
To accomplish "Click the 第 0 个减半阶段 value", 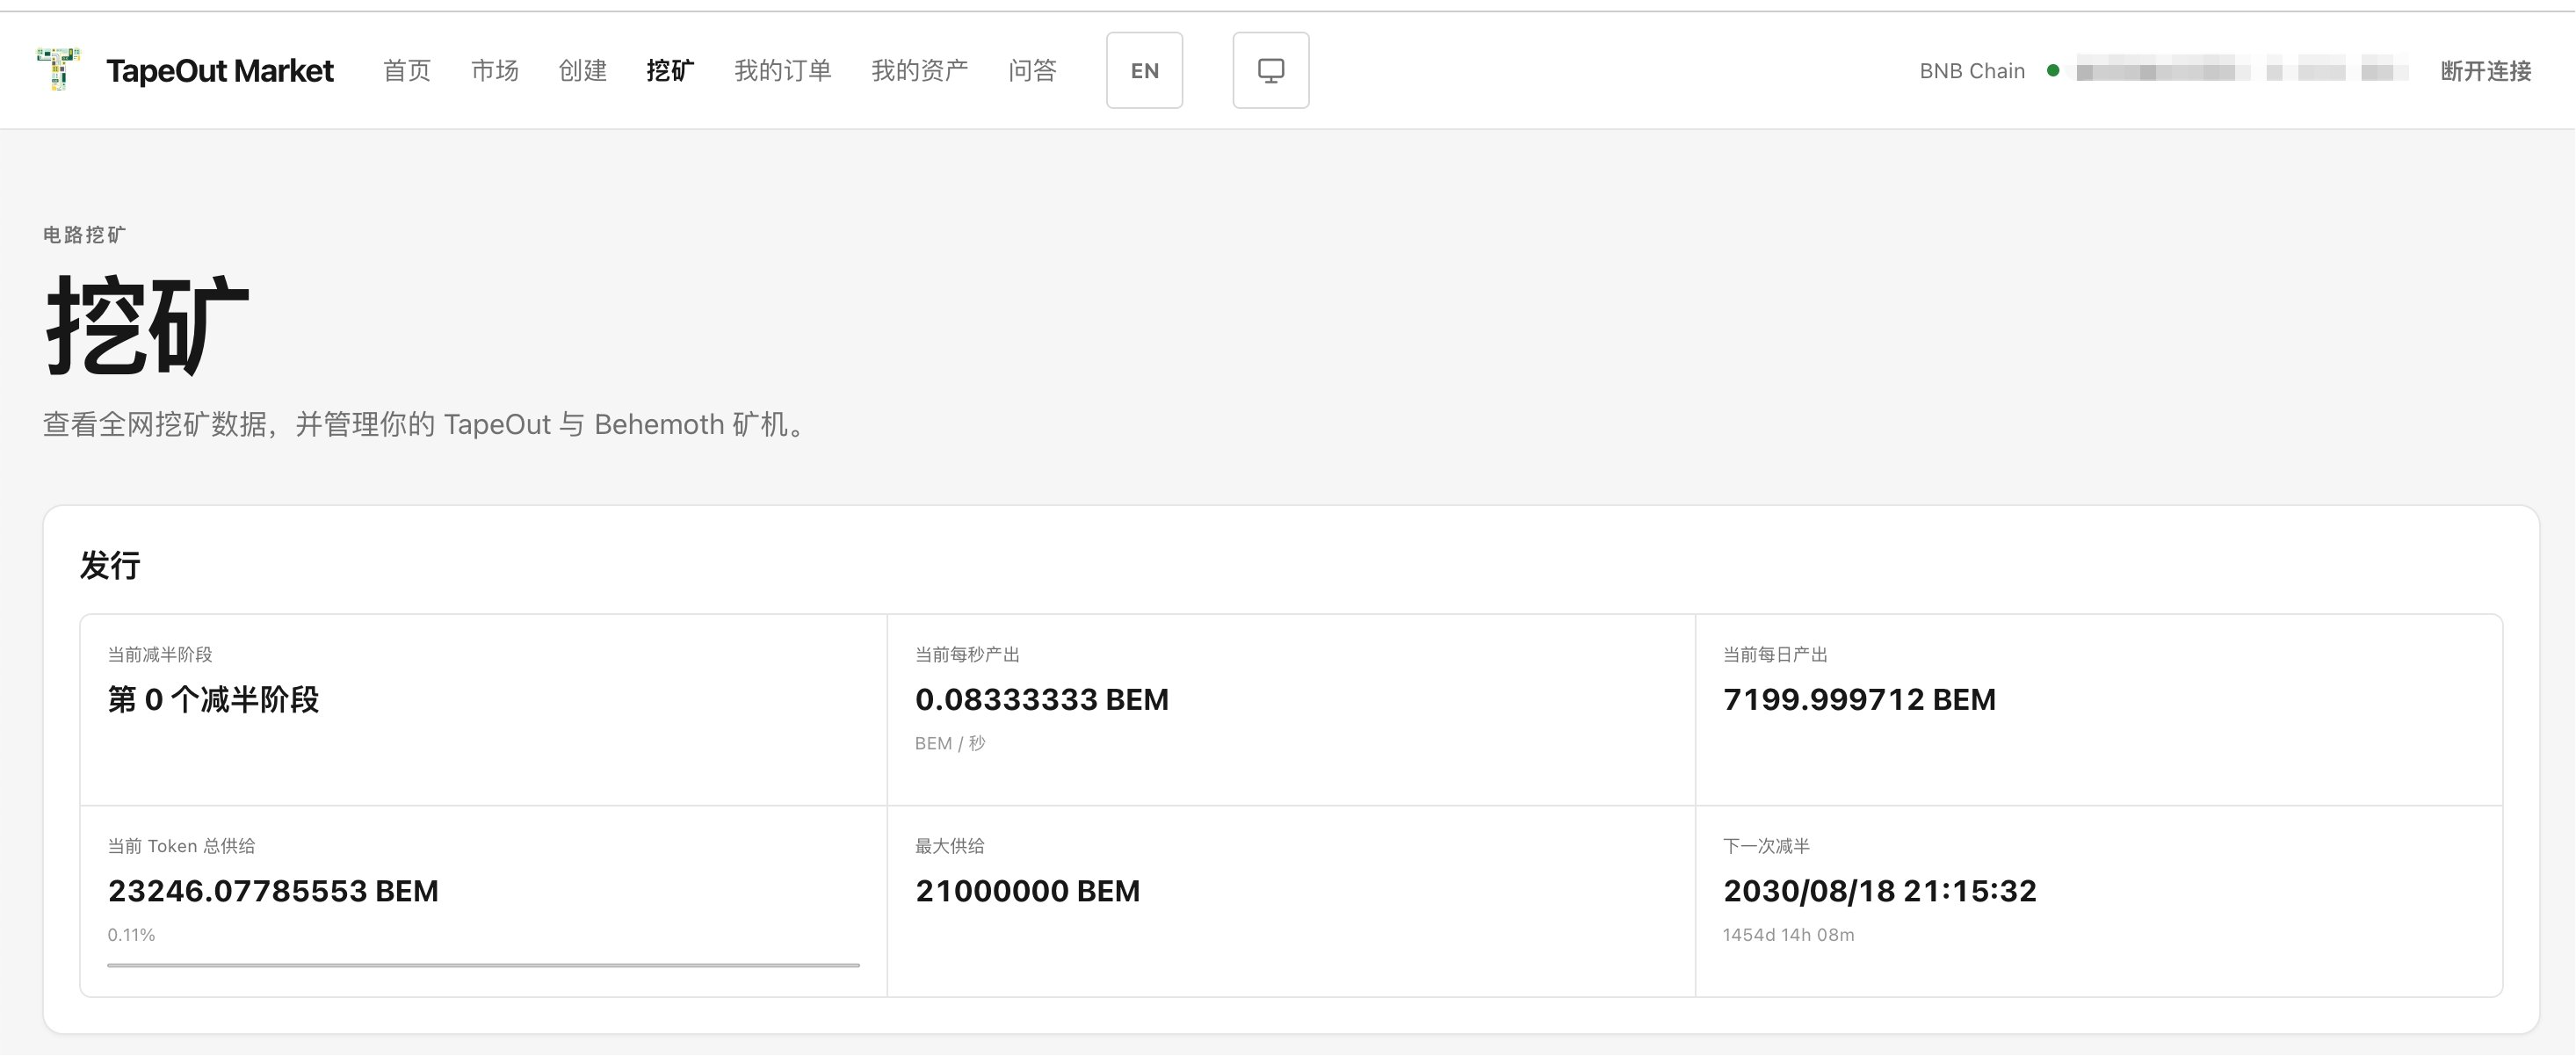I will 213,699.
